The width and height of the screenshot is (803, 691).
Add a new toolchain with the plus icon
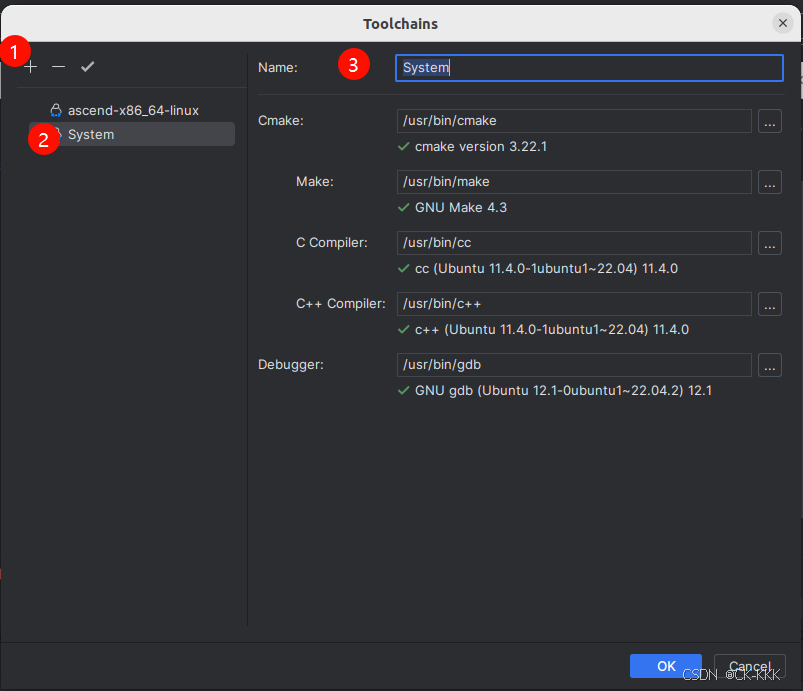pos(31,67)
